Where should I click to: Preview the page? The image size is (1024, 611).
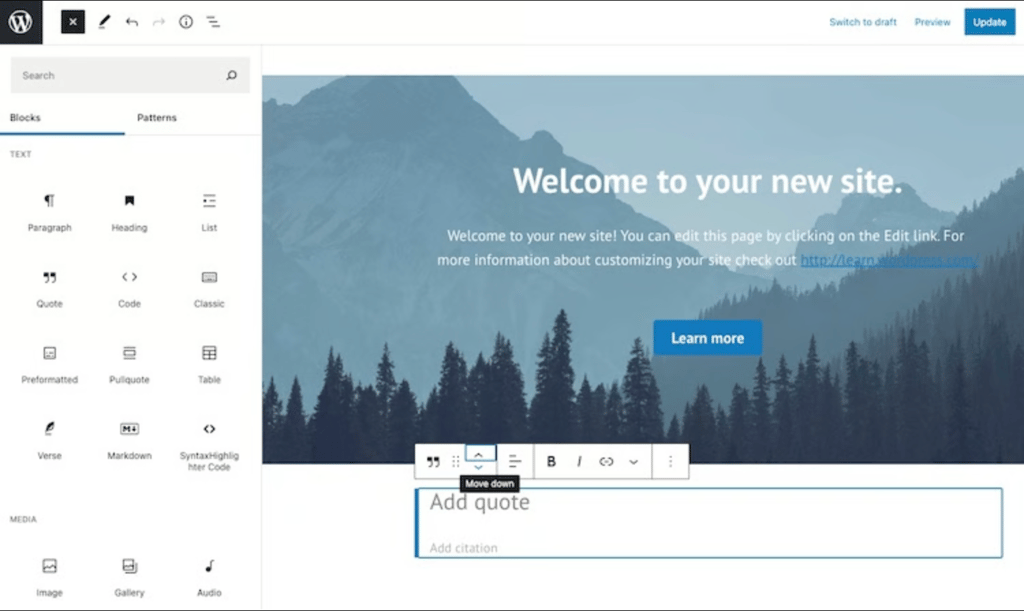pos(932,22)
